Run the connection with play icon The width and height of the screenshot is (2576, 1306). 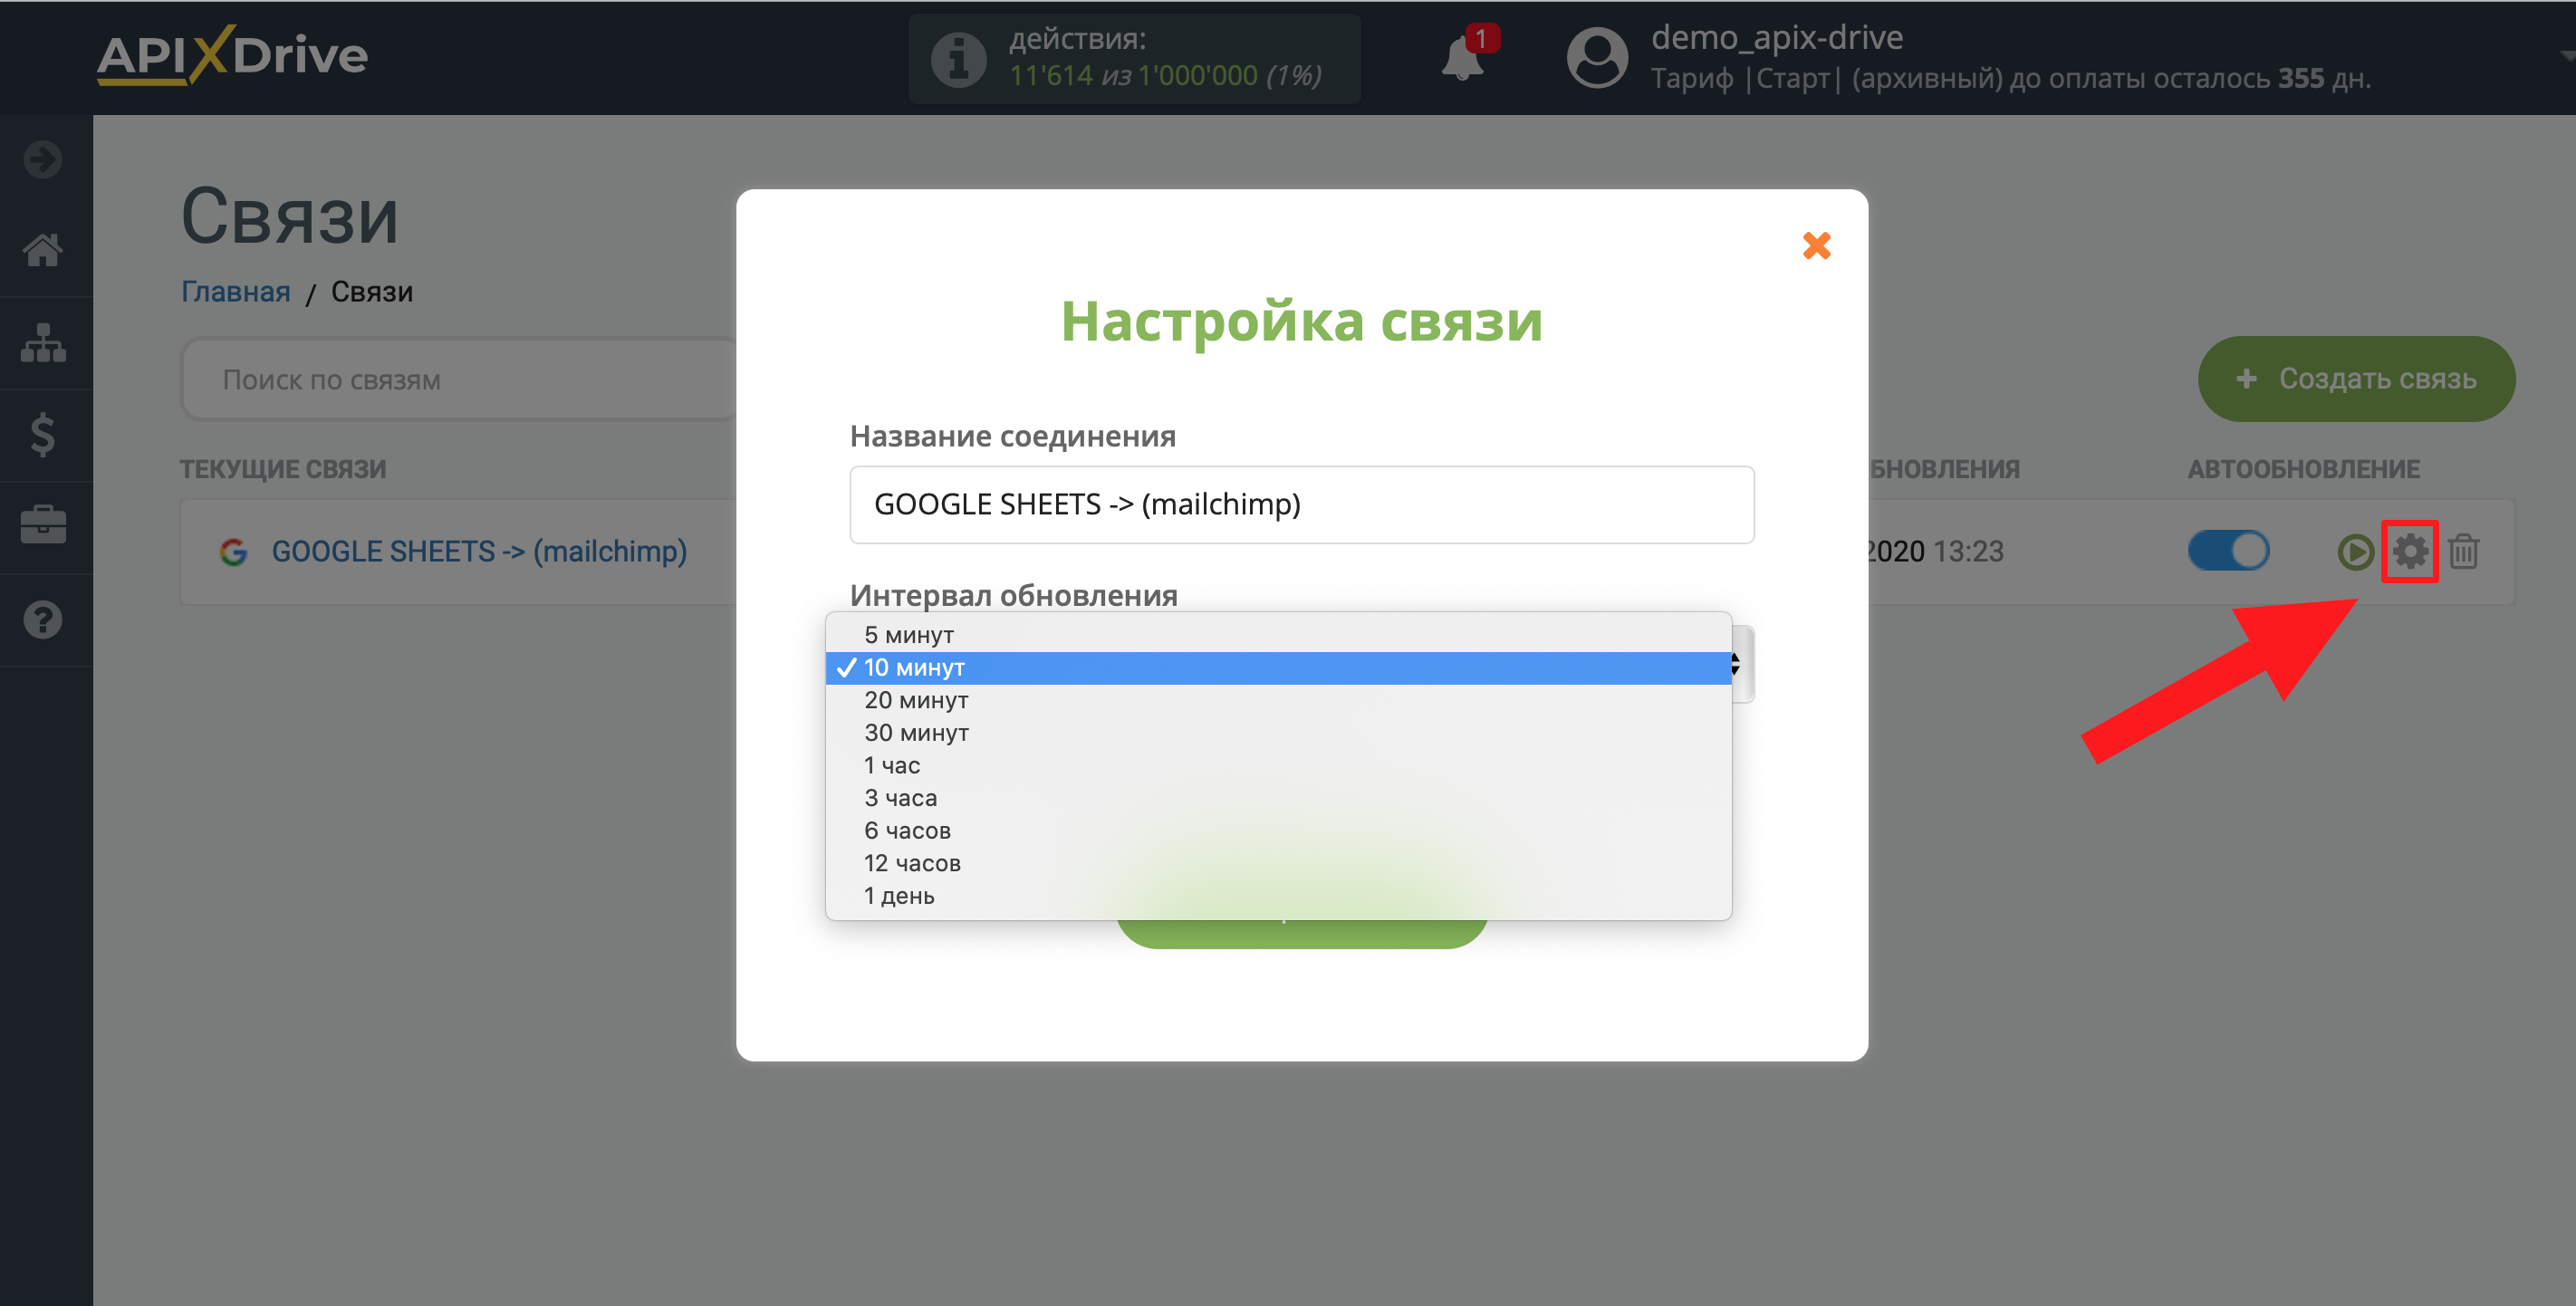(2355, 551)
